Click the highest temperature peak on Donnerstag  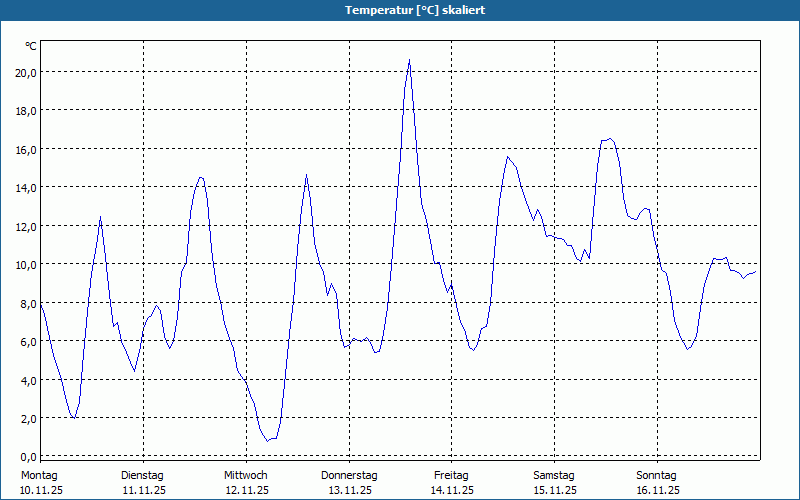[x=409, y=60]
